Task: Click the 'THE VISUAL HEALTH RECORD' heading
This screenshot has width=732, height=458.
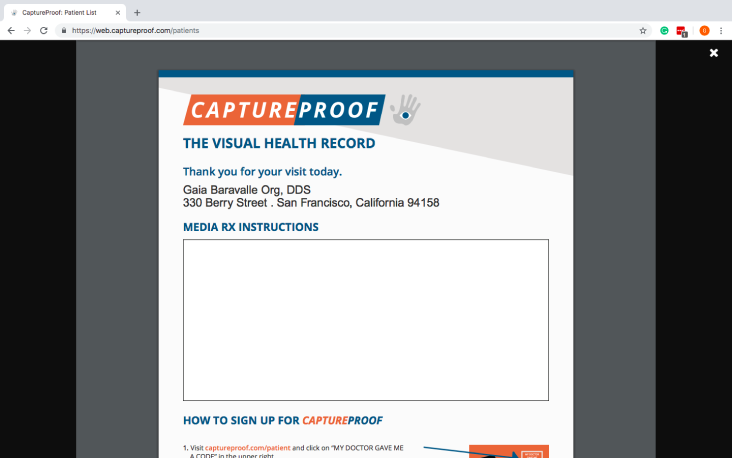Action: click(279, 143)
